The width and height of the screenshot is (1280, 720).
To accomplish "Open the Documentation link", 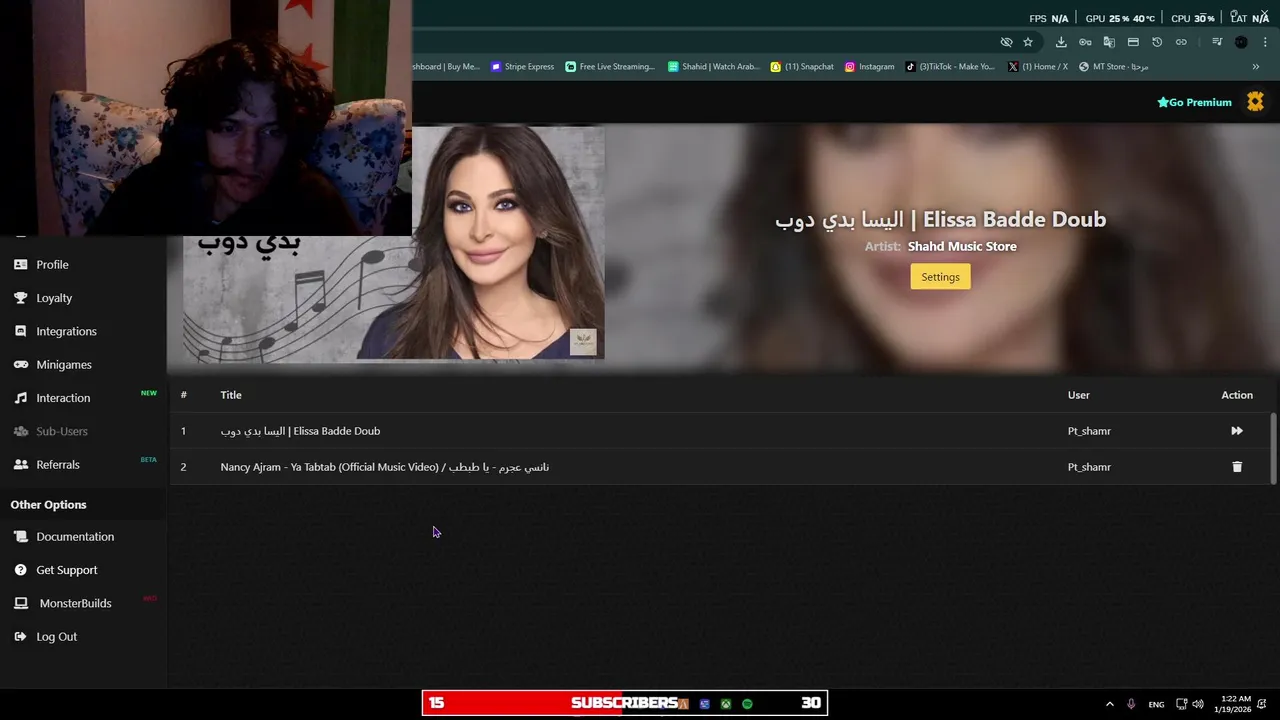I will (75, 537).
